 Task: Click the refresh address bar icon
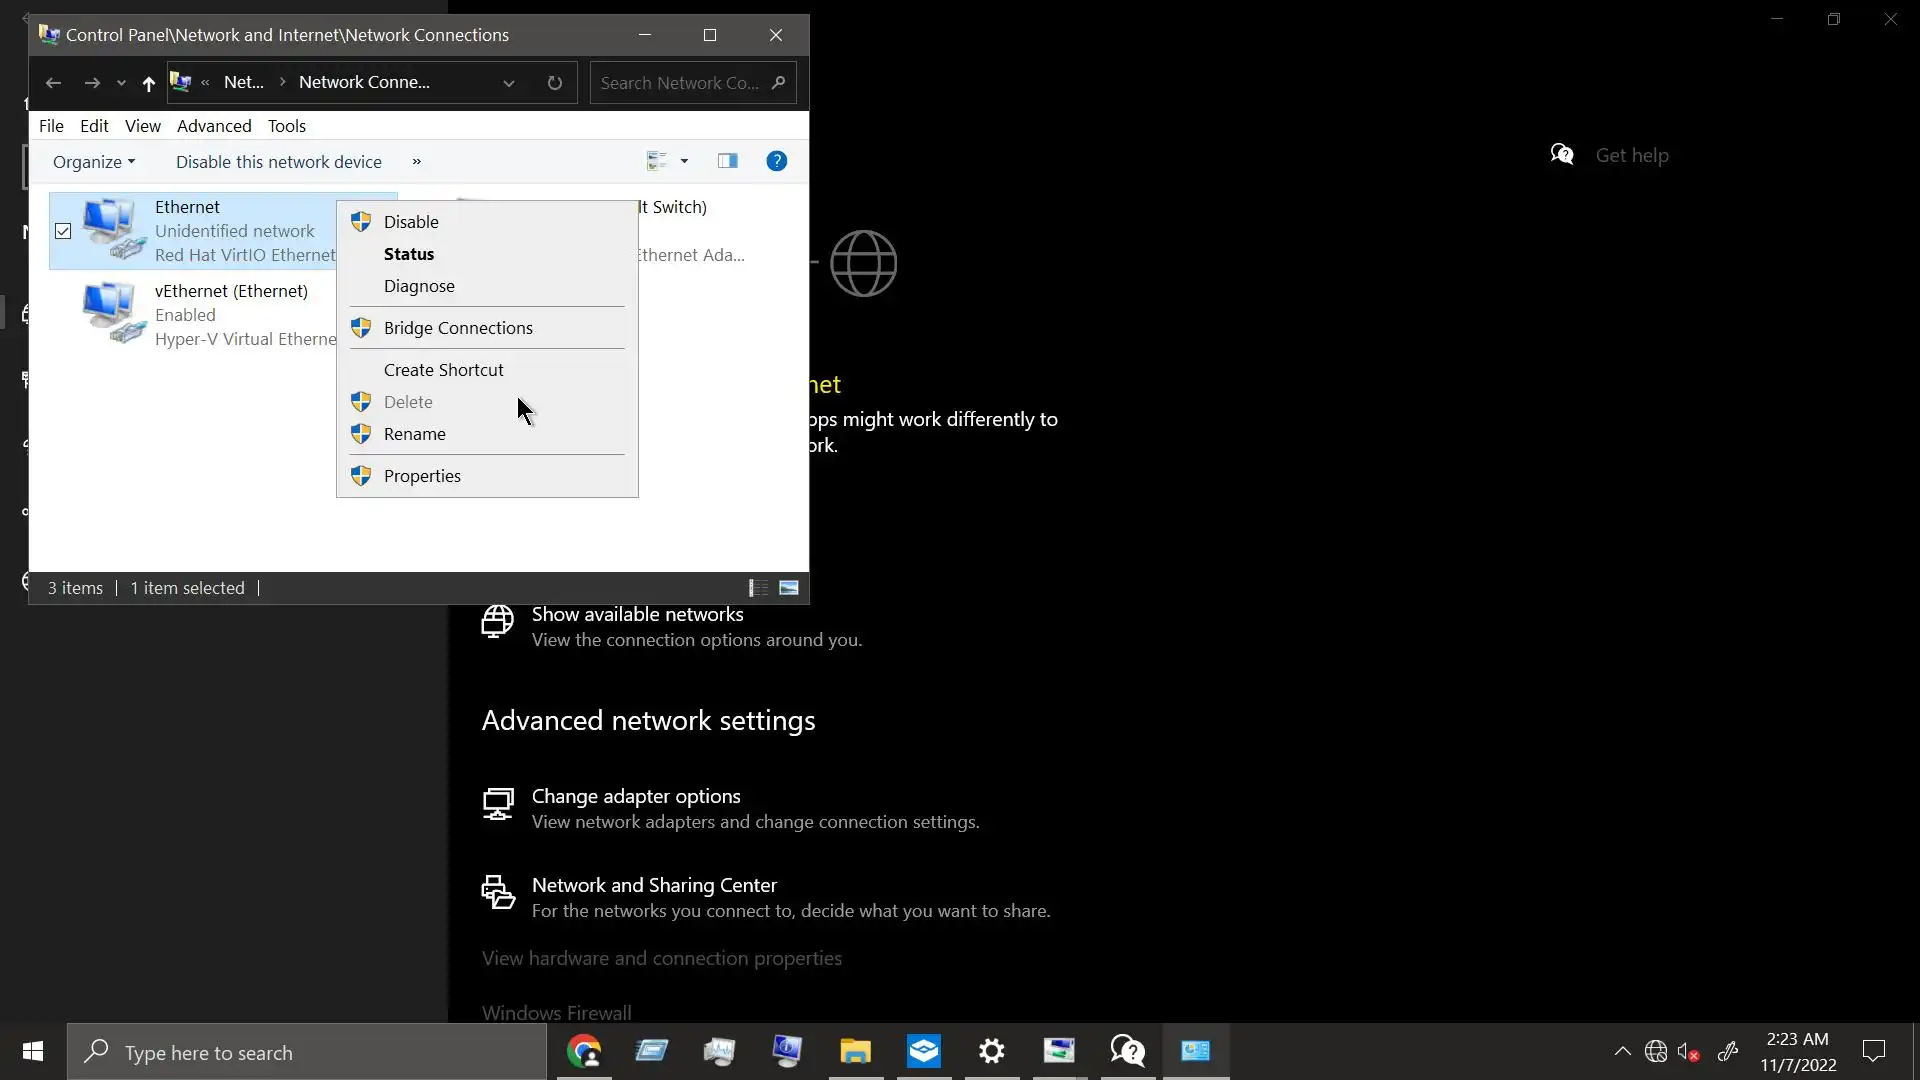tap(555, 83)
